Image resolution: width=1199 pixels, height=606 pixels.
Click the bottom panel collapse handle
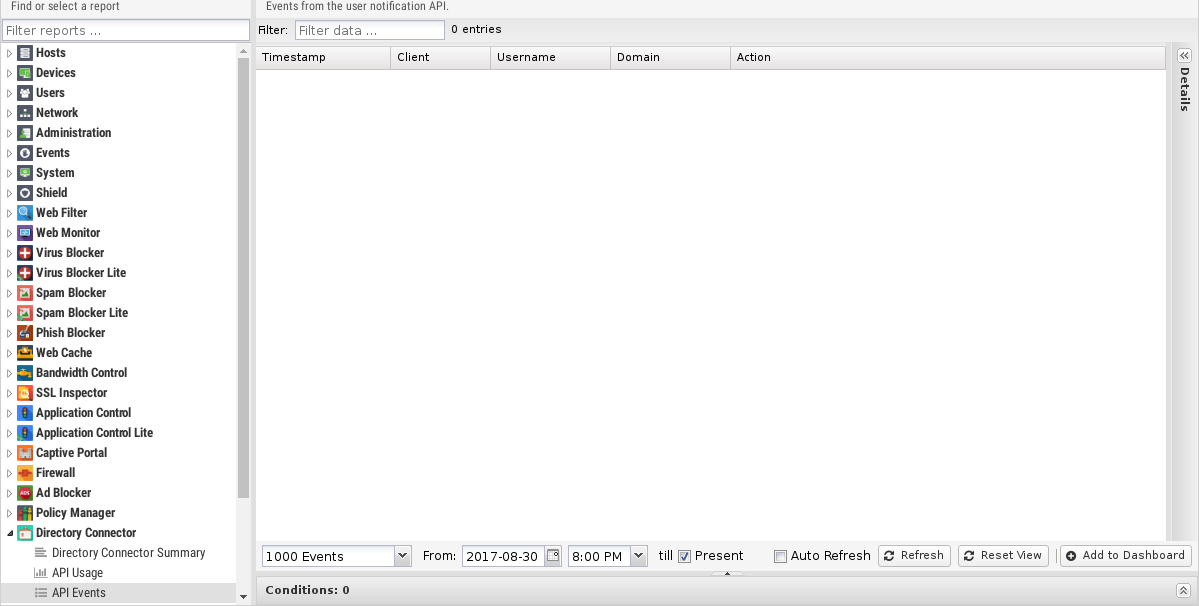point(726,573)
